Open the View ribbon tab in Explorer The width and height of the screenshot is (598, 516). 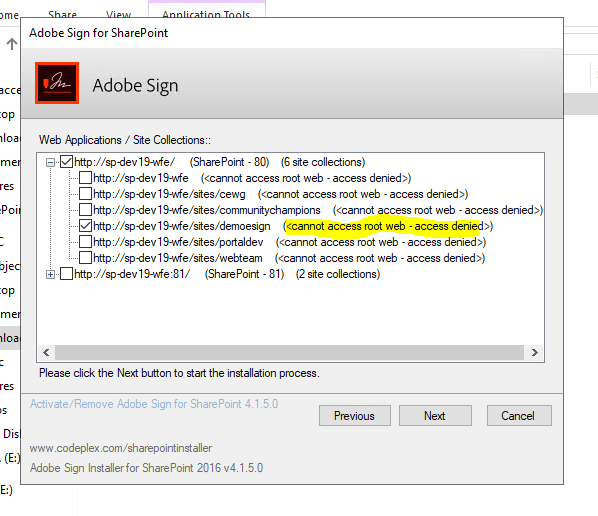point(119,14)
